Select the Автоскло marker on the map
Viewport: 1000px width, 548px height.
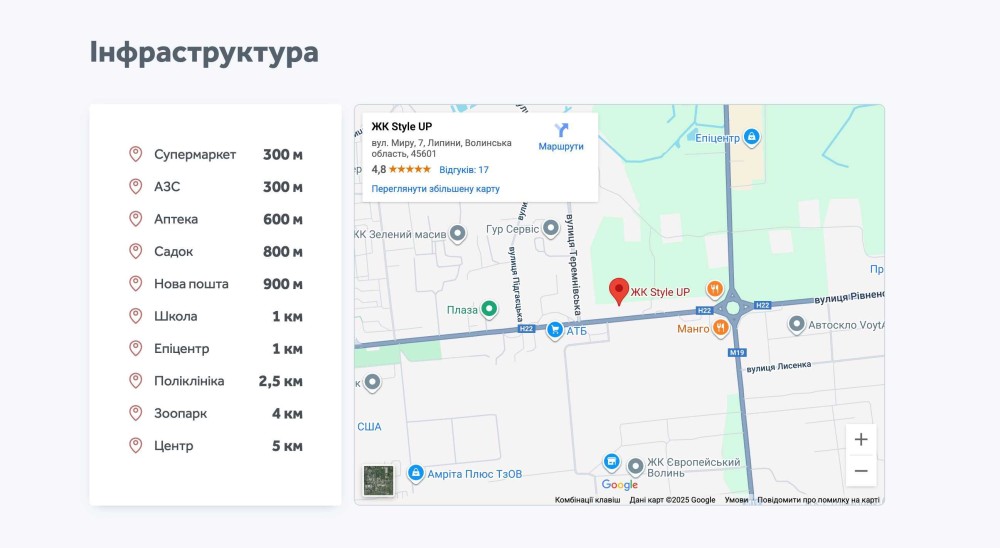coord(796,324)
